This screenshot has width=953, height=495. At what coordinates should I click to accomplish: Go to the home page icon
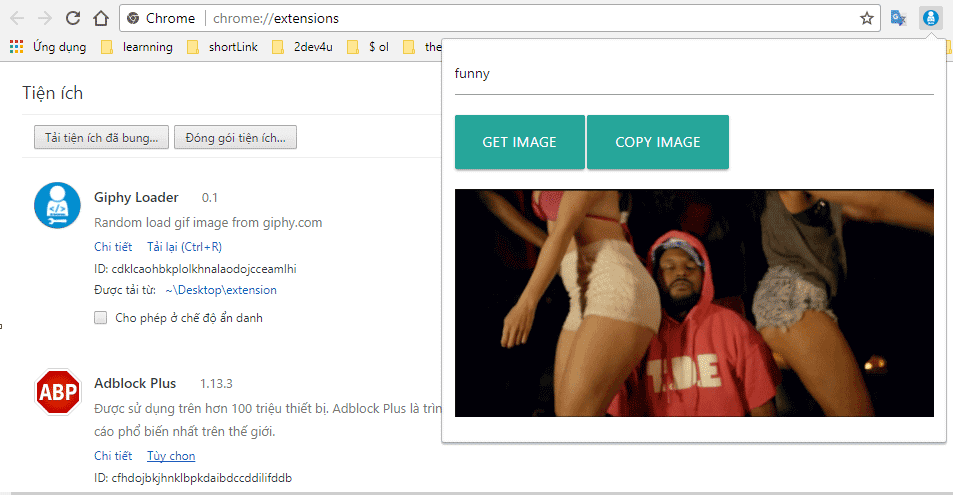coord(101,18)
